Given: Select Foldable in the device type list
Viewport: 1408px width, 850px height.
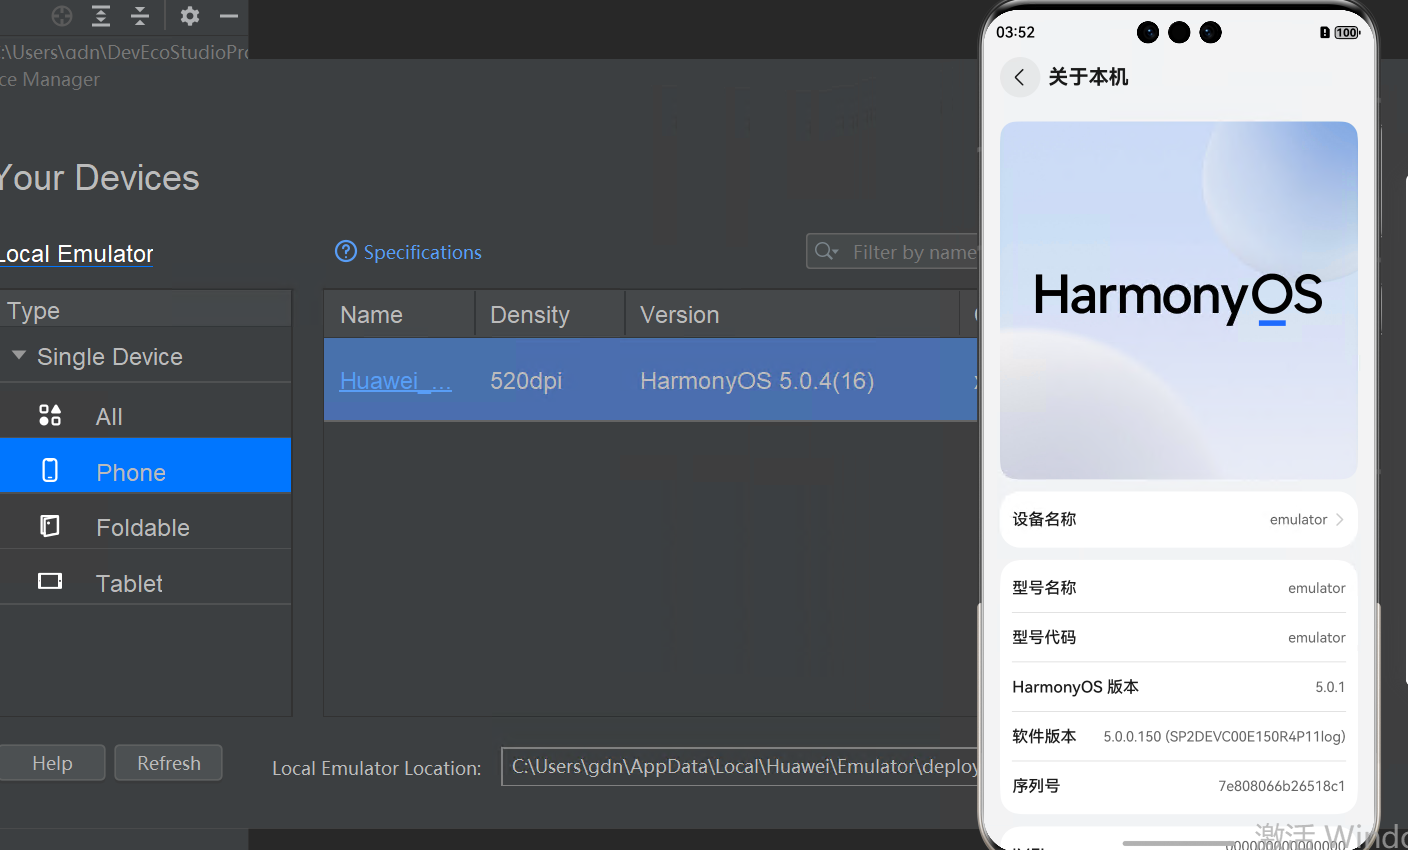Looking at the screenshot, I should (146, 521).
